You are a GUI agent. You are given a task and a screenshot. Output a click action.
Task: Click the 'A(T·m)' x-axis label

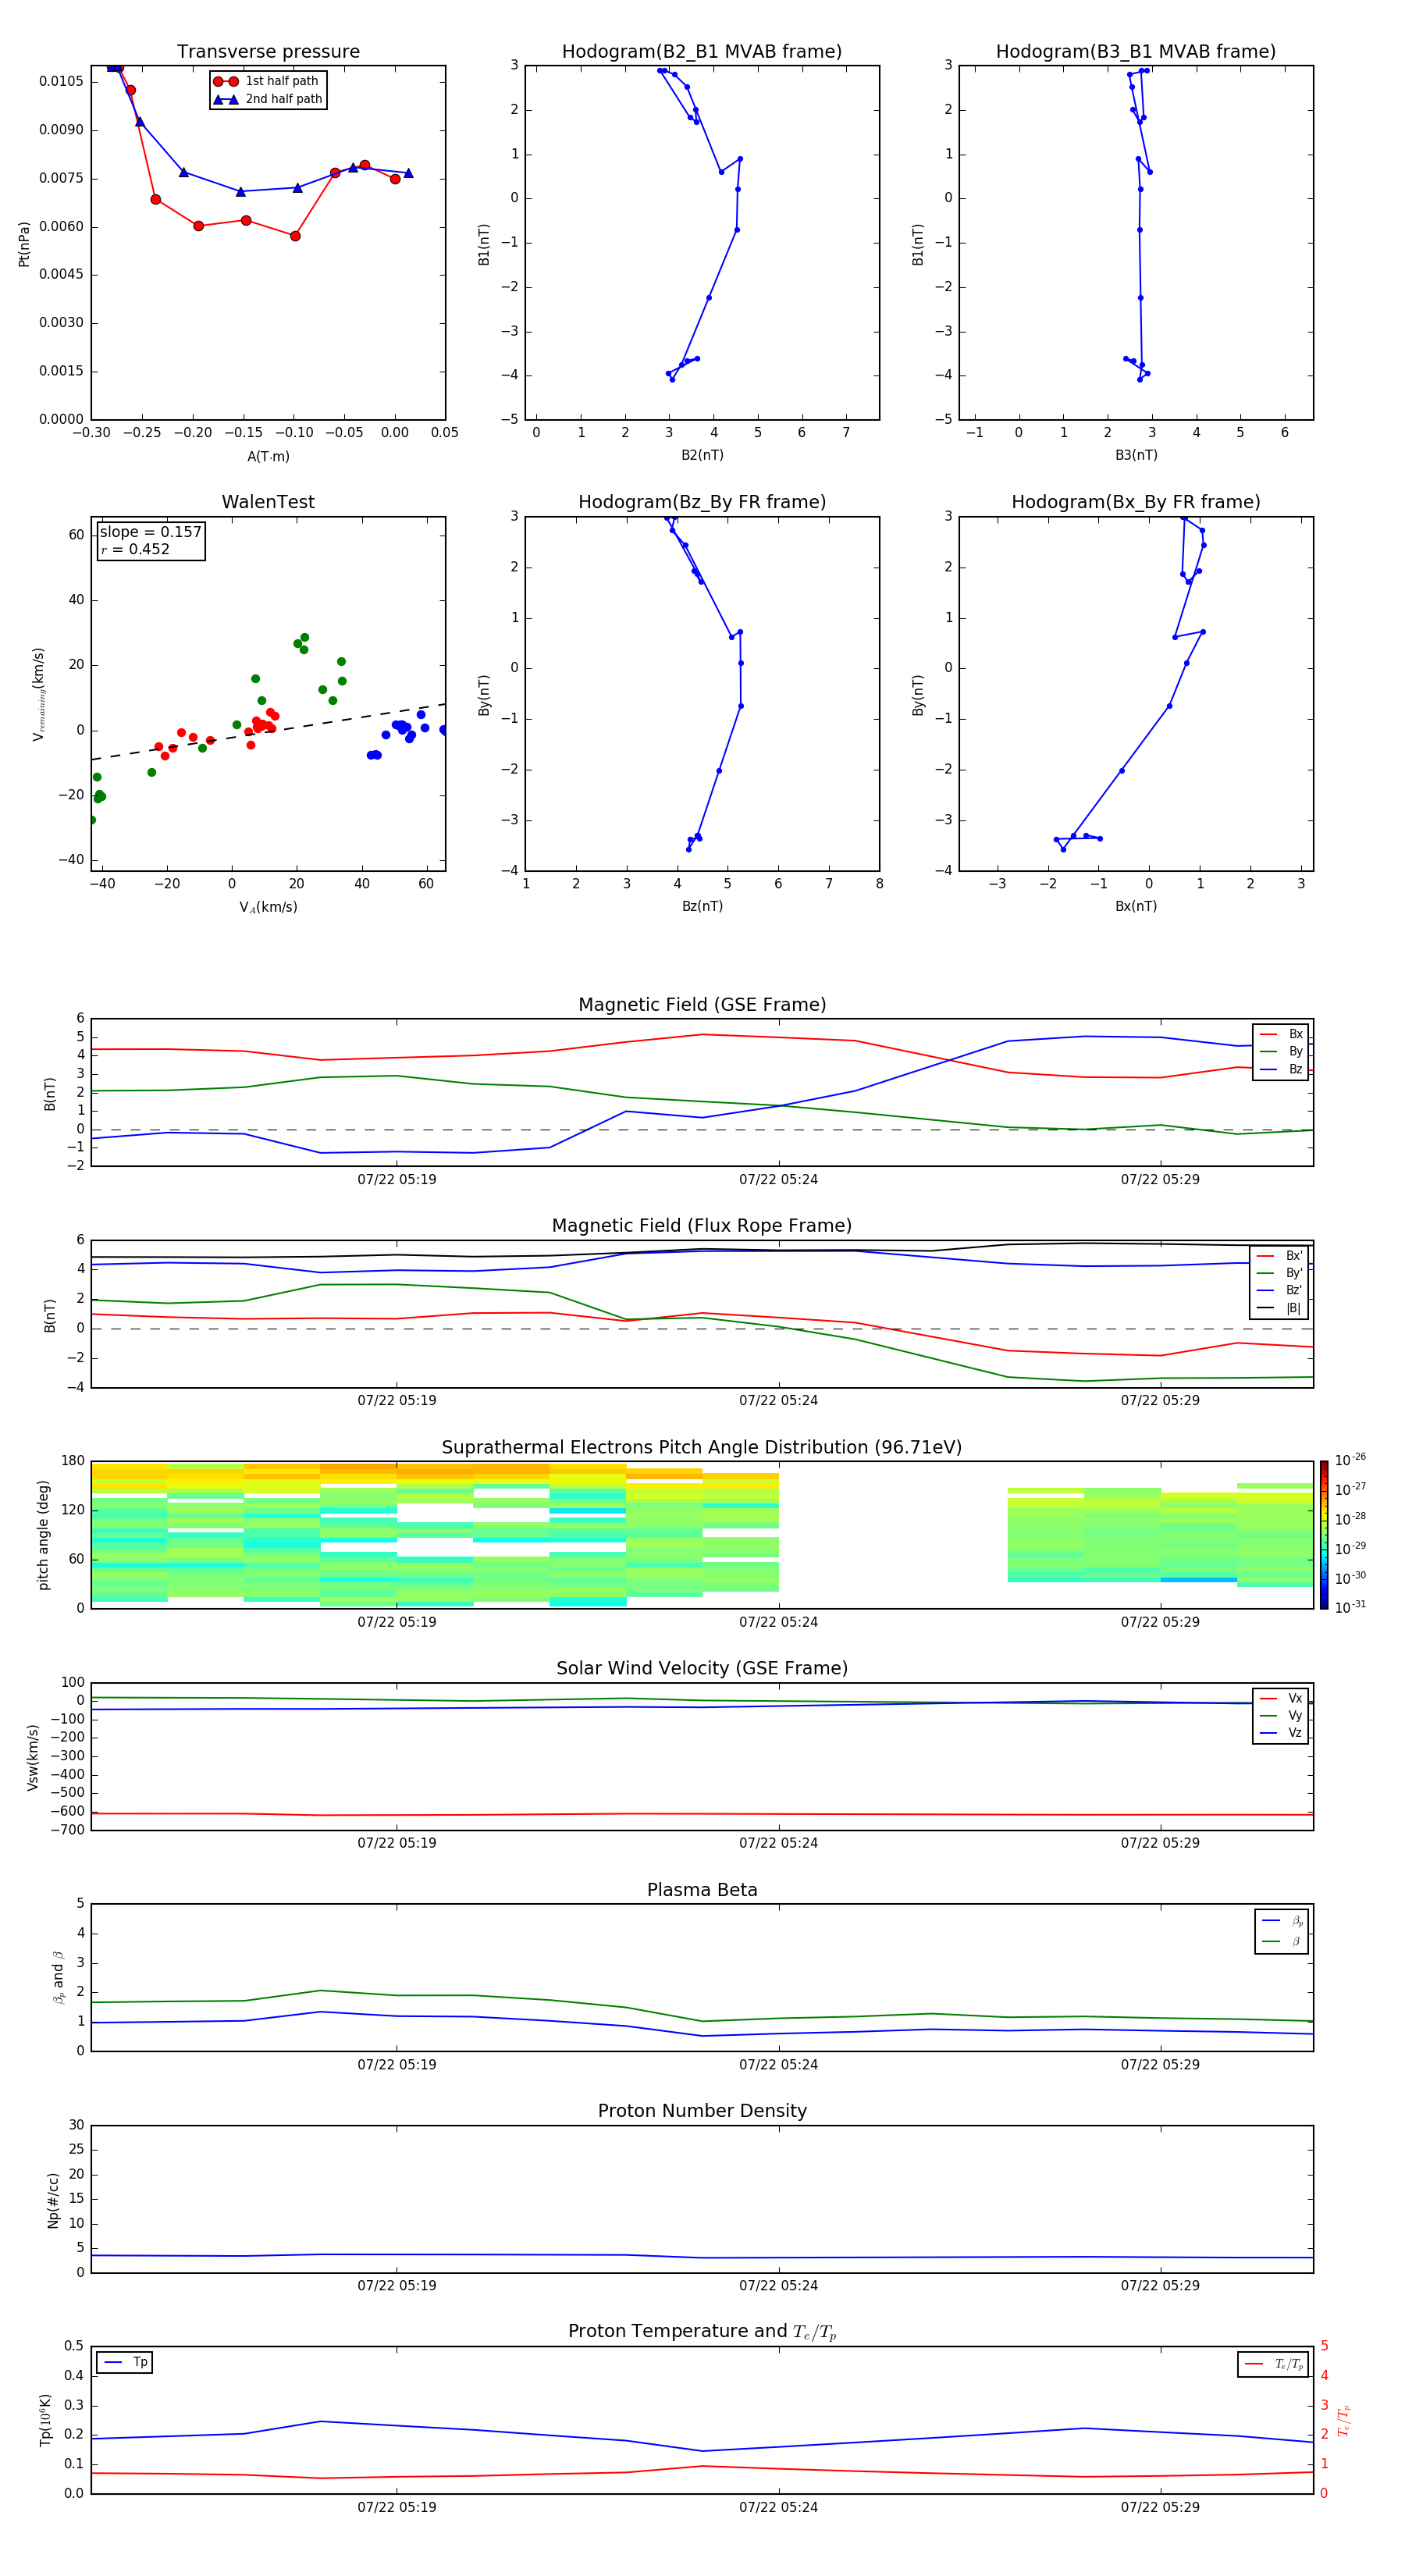[268, 456]
